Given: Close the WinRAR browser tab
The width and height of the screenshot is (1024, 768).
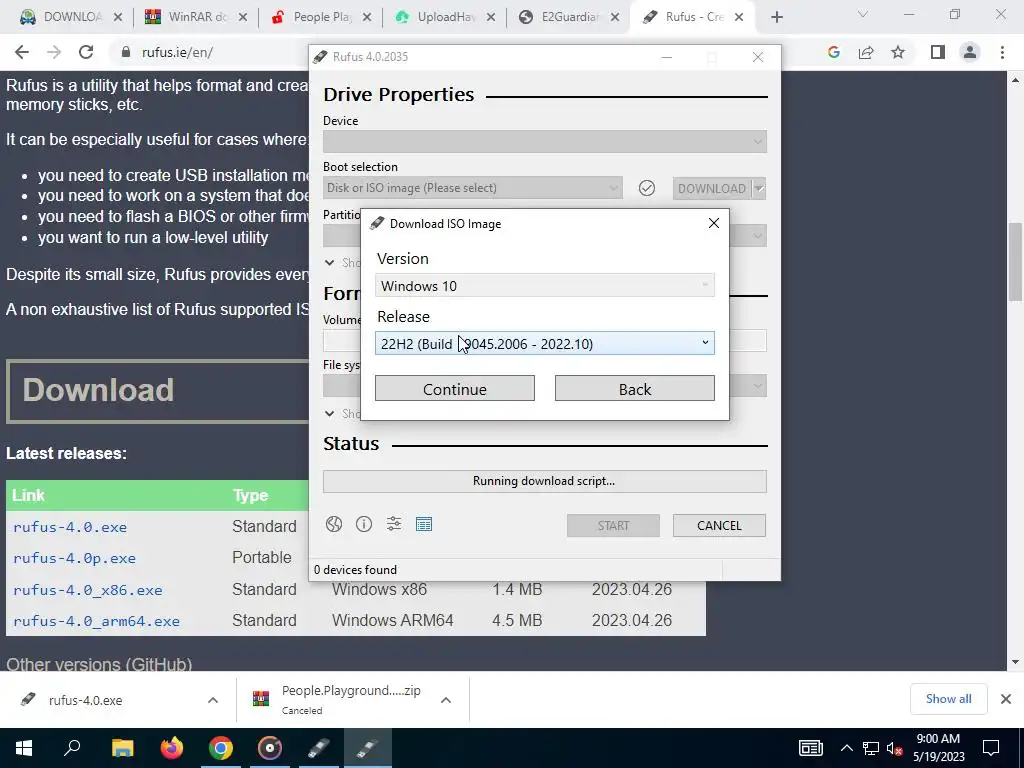Looking at the screenshot, I should pos(242,18).
